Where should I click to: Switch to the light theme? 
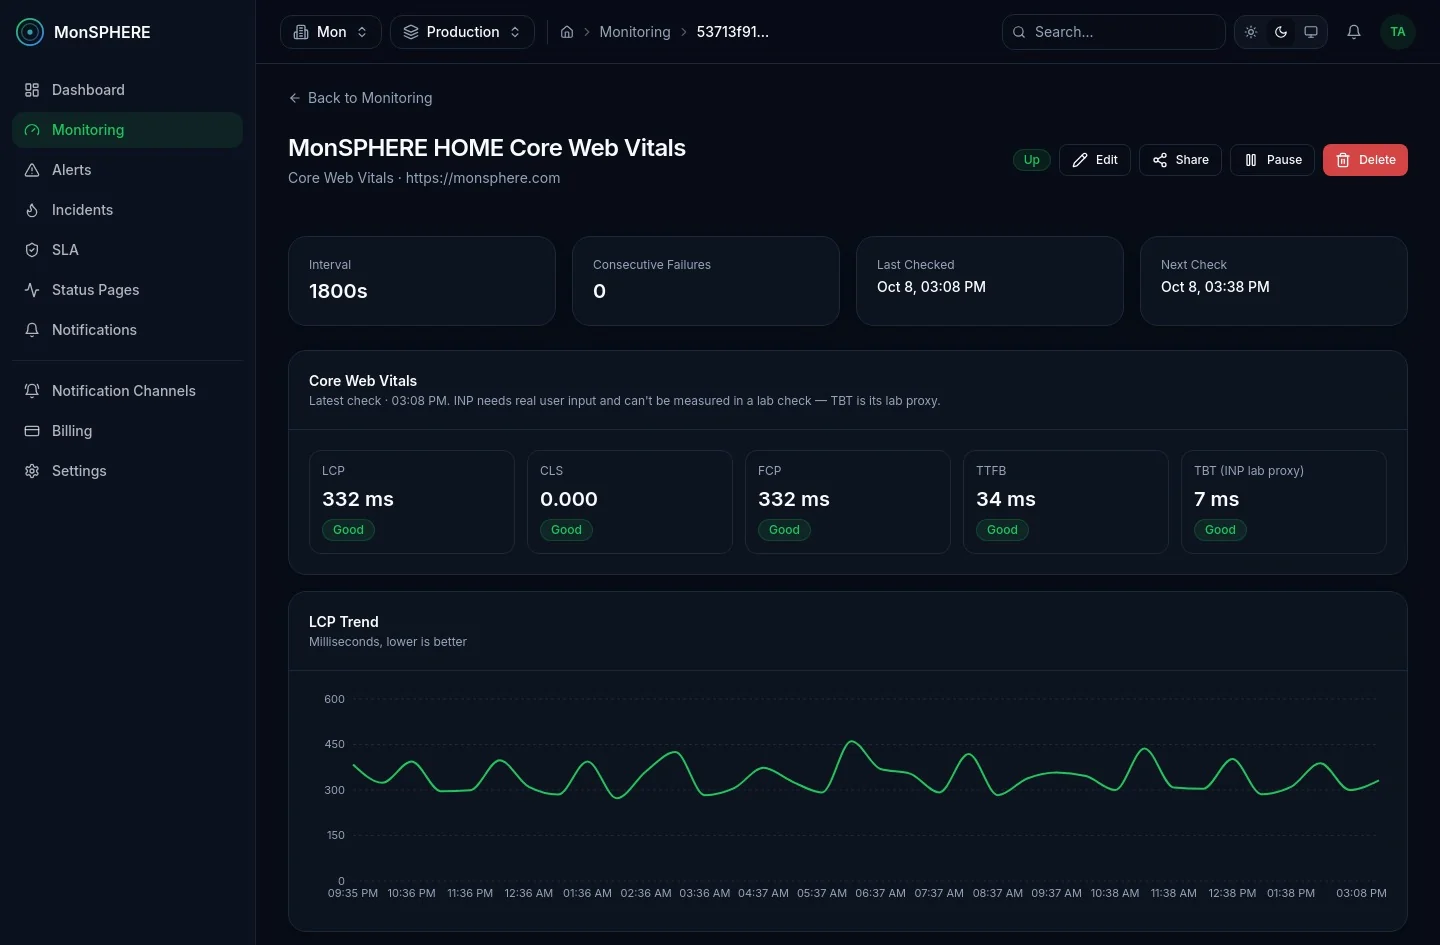click(1251, 32)
